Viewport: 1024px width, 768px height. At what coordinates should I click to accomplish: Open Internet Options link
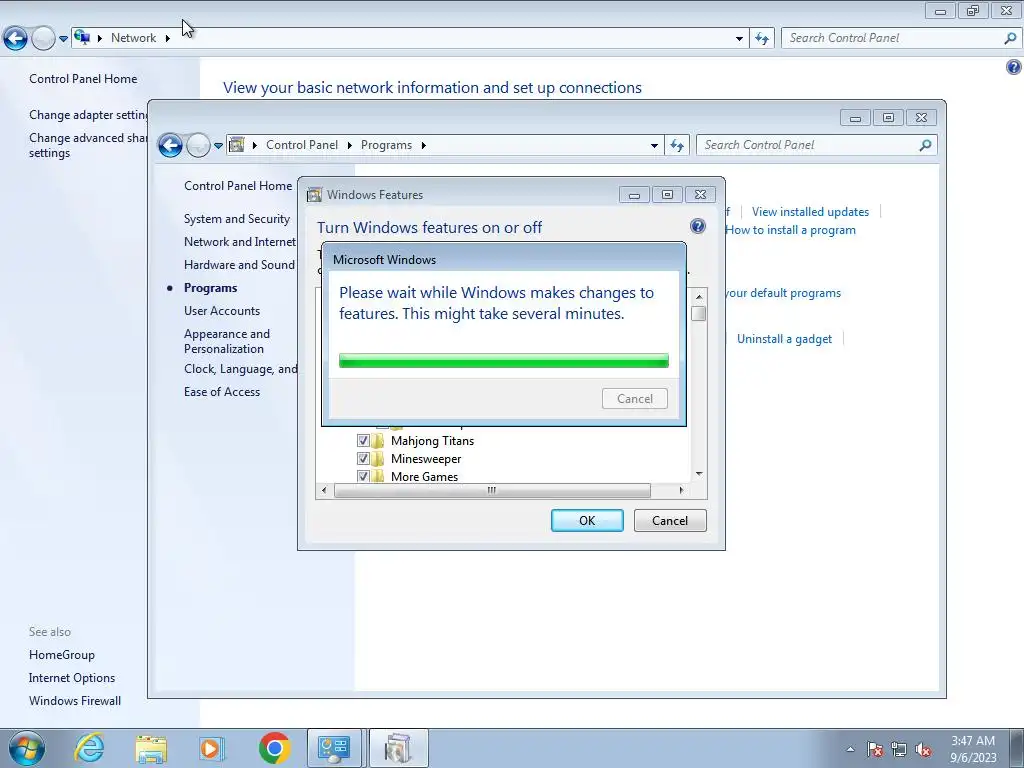(72, 677)
